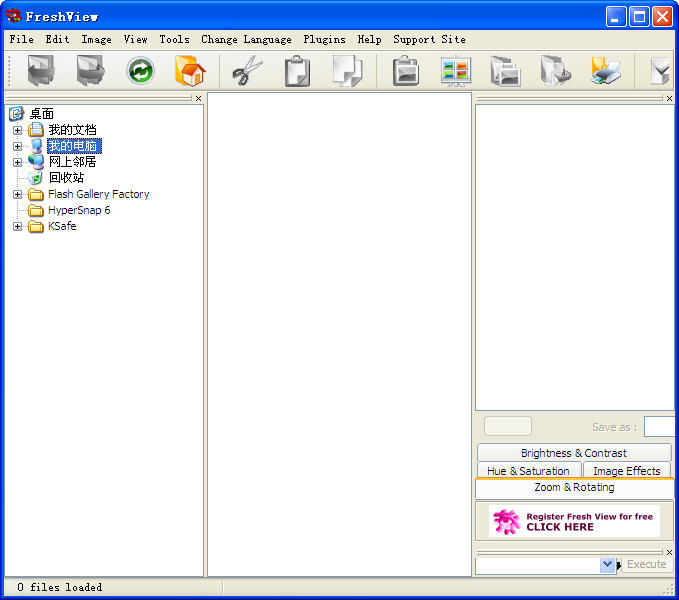Screen dimensions: 679x600
Task: Go to the Home folder icon
Action: (x=189, y=71)
